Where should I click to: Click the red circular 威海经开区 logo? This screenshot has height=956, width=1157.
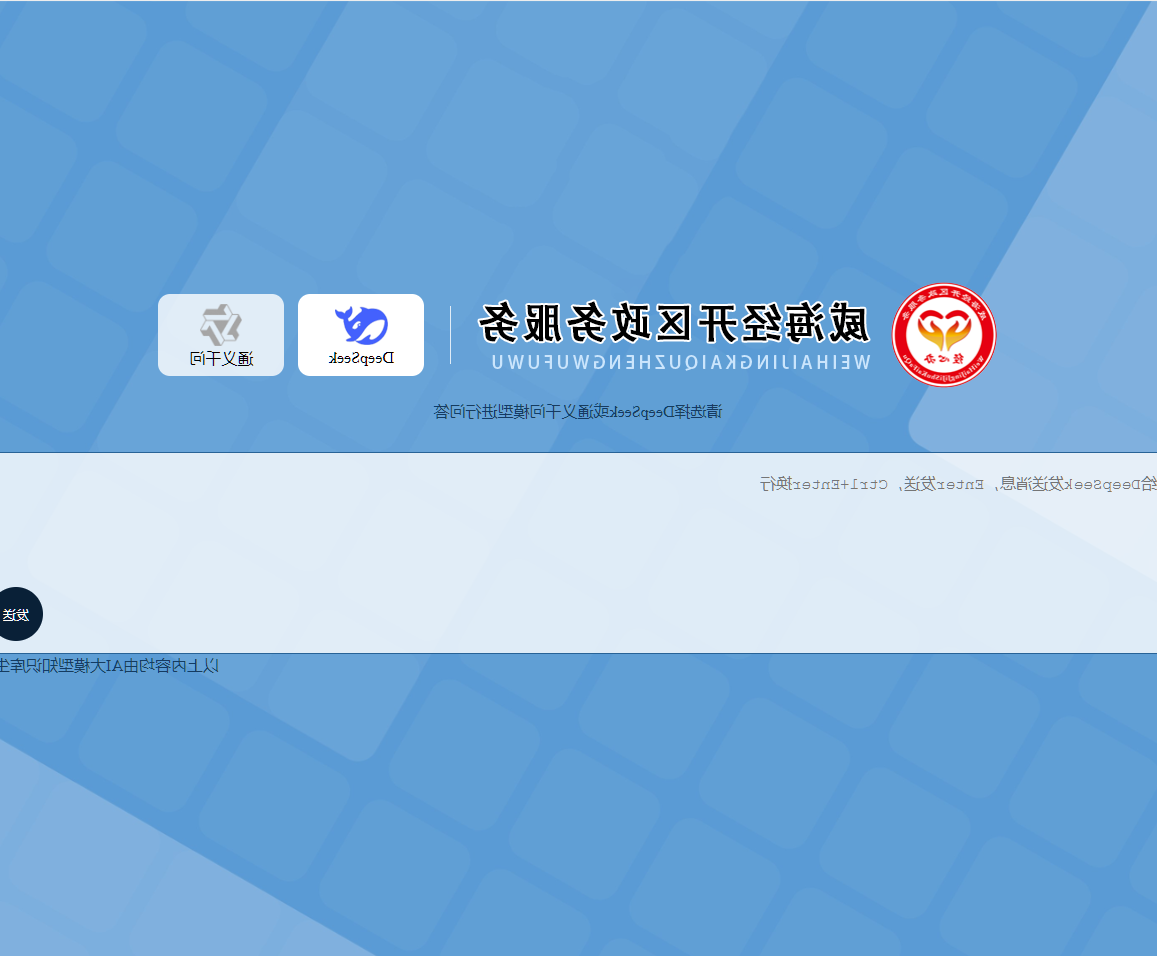(944, 335)
